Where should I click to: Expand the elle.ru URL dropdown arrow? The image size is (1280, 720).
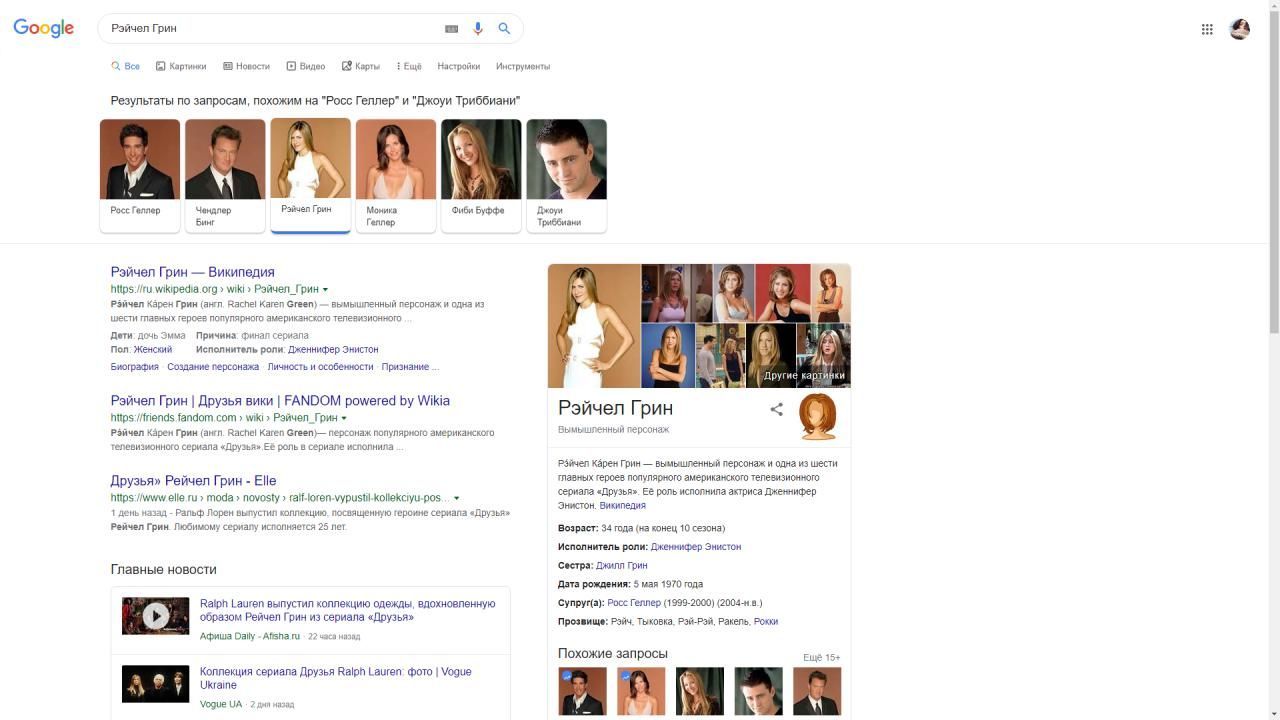tap(457, 498)
